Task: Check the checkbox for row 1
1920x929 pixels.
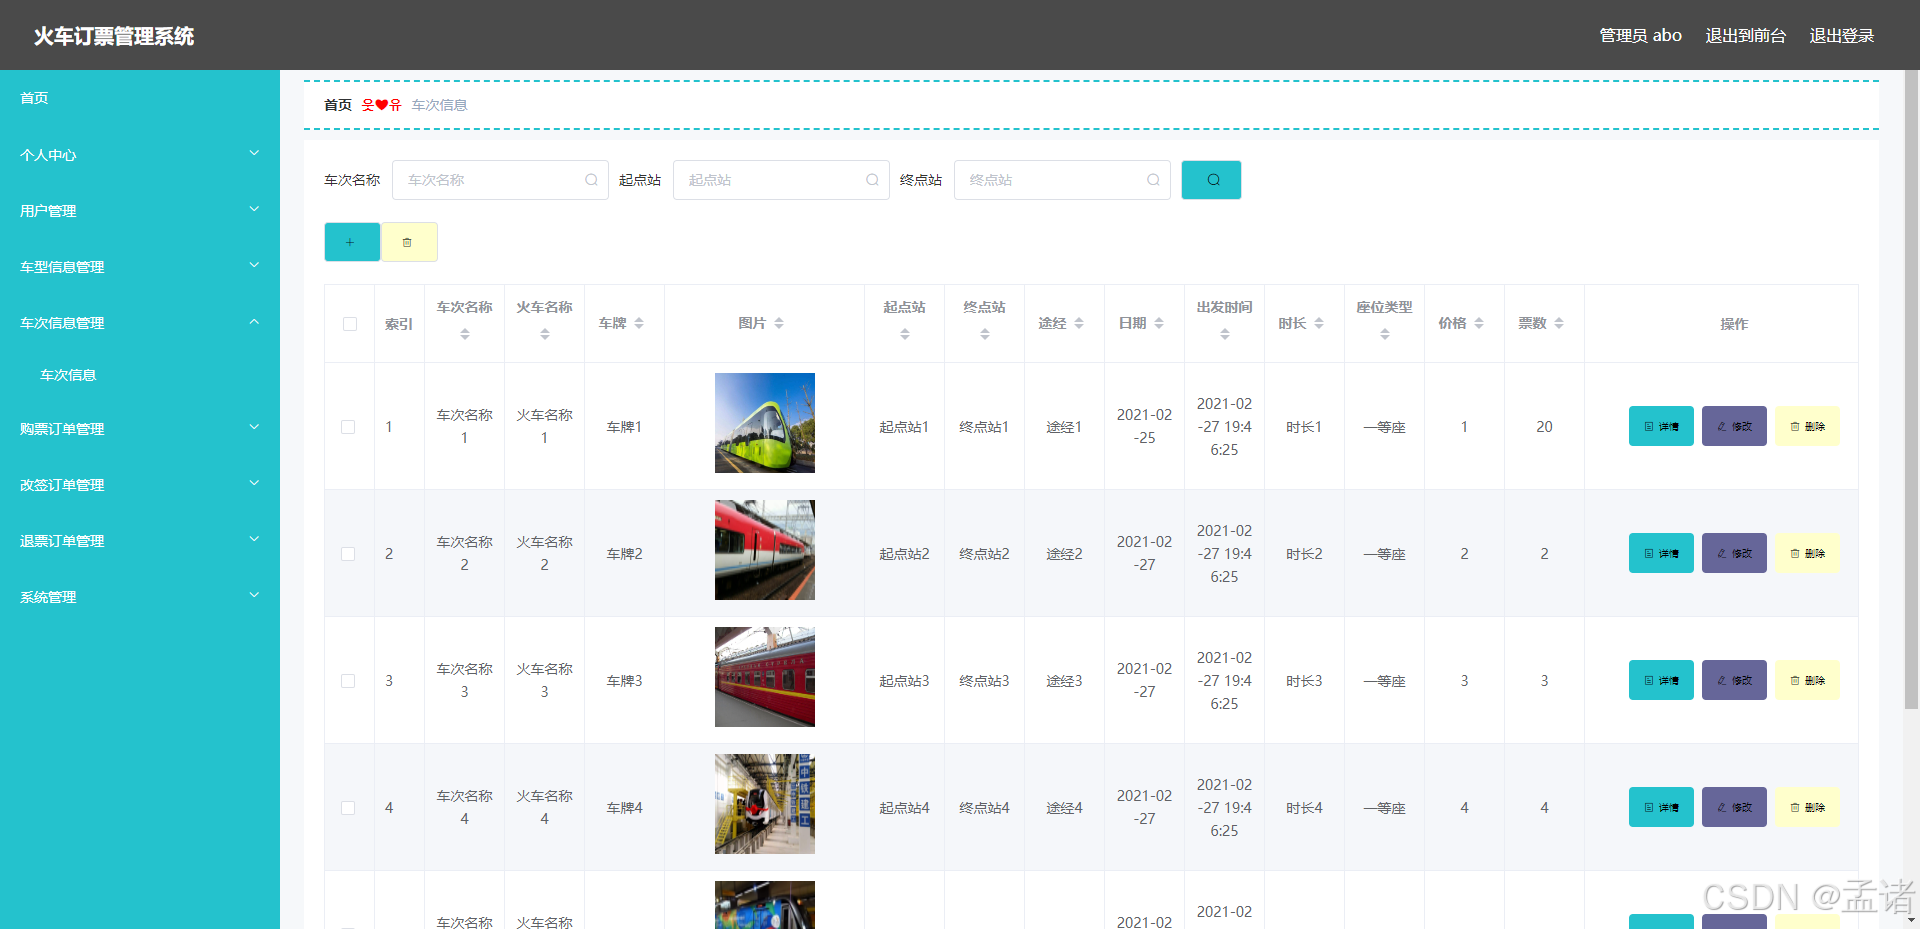Action: point(348,427)
